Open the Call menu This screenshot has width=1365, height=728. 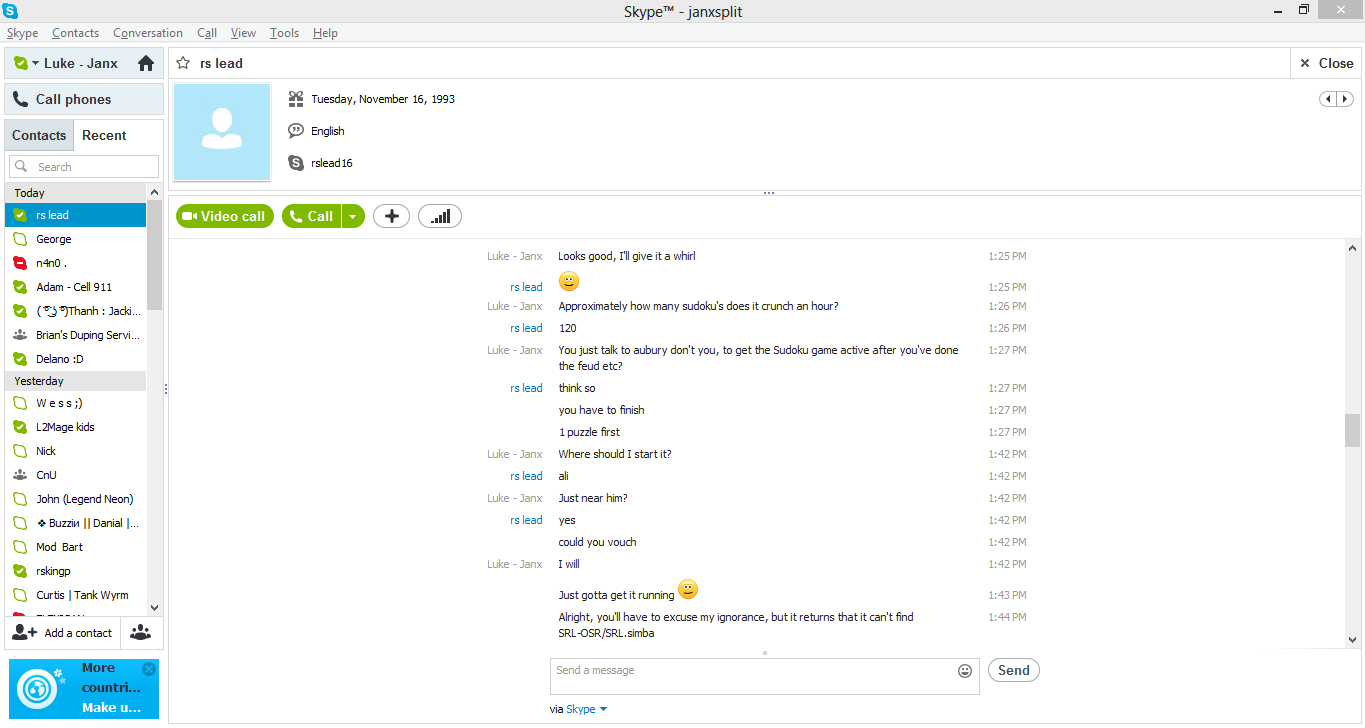click(207, 33)
